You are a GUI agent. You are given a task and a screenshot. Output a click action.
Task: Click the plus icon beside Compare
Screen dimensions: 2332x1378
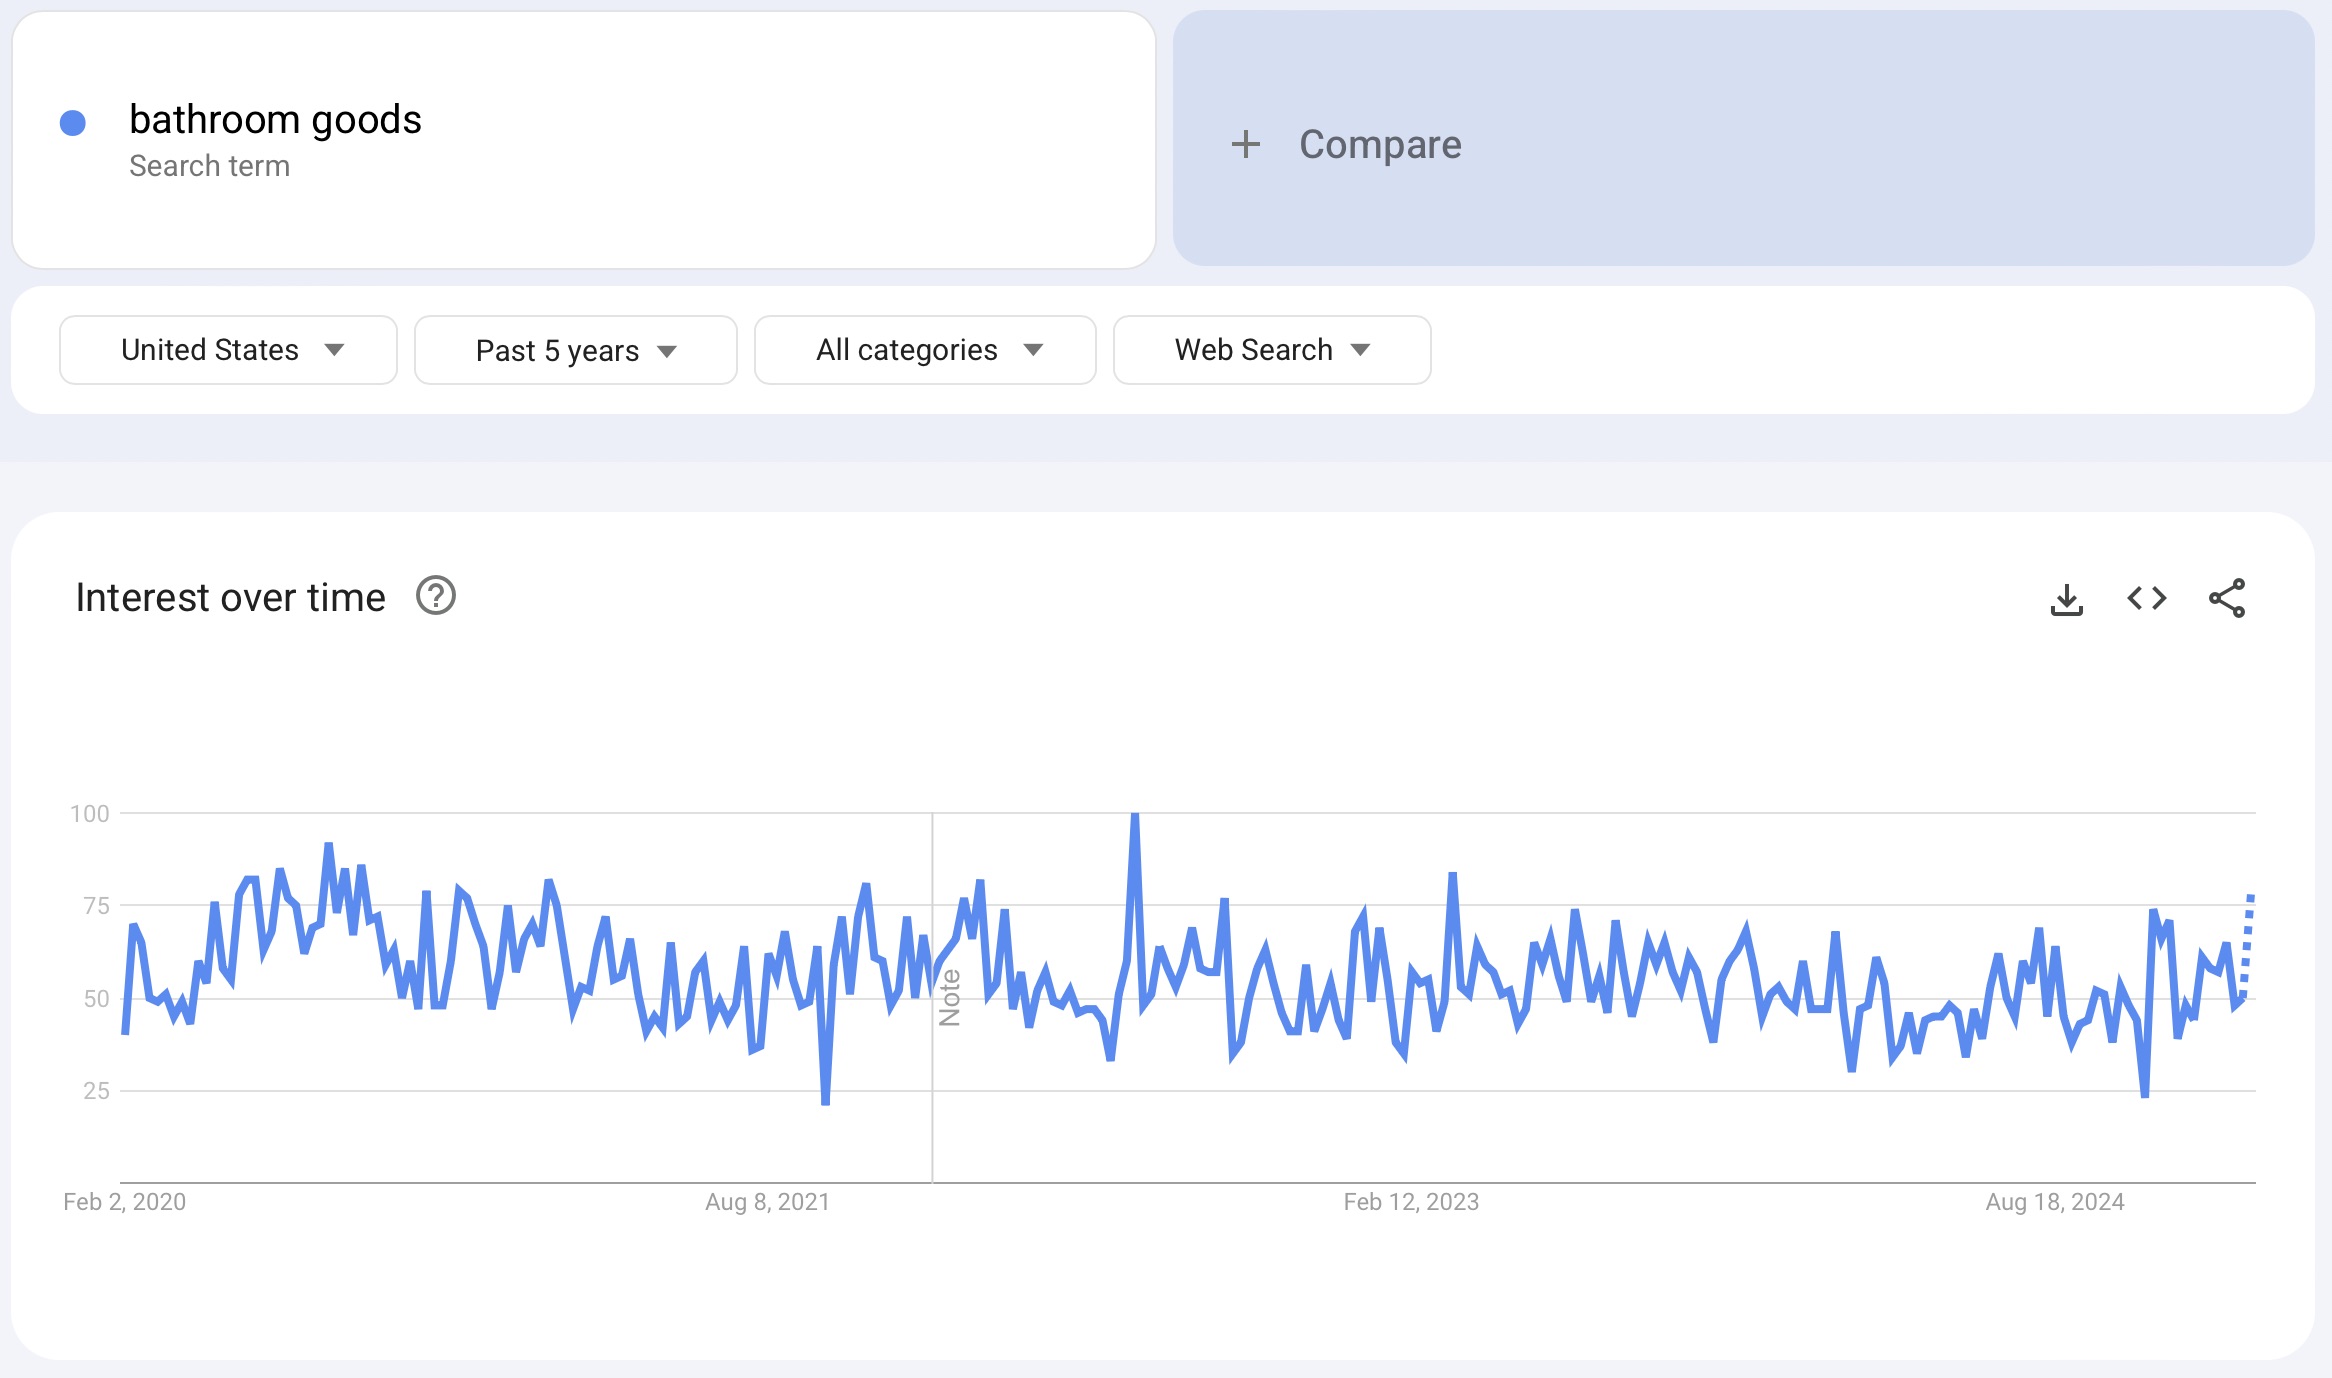point(1245,144)
